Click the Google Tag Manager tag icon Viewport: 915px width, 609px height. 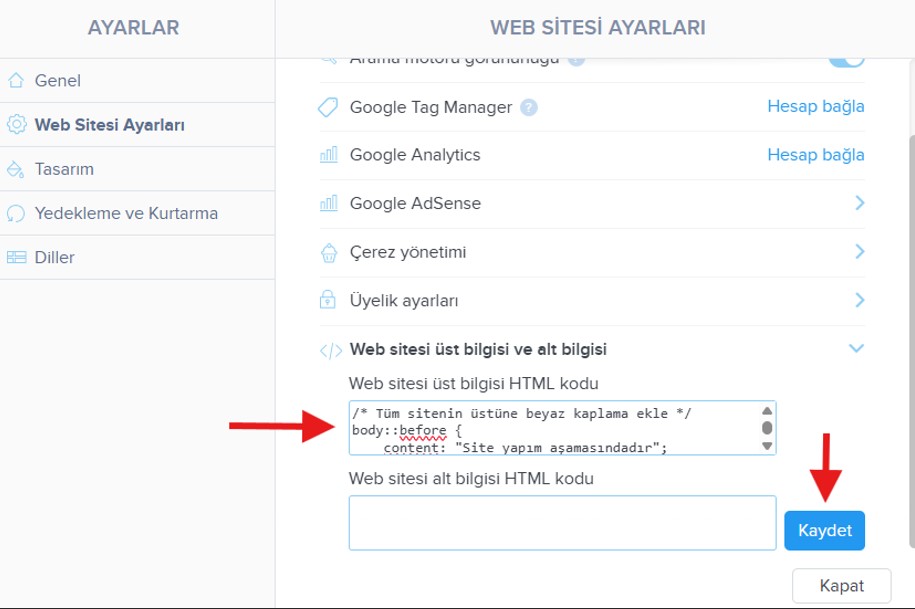pos(328,107)
